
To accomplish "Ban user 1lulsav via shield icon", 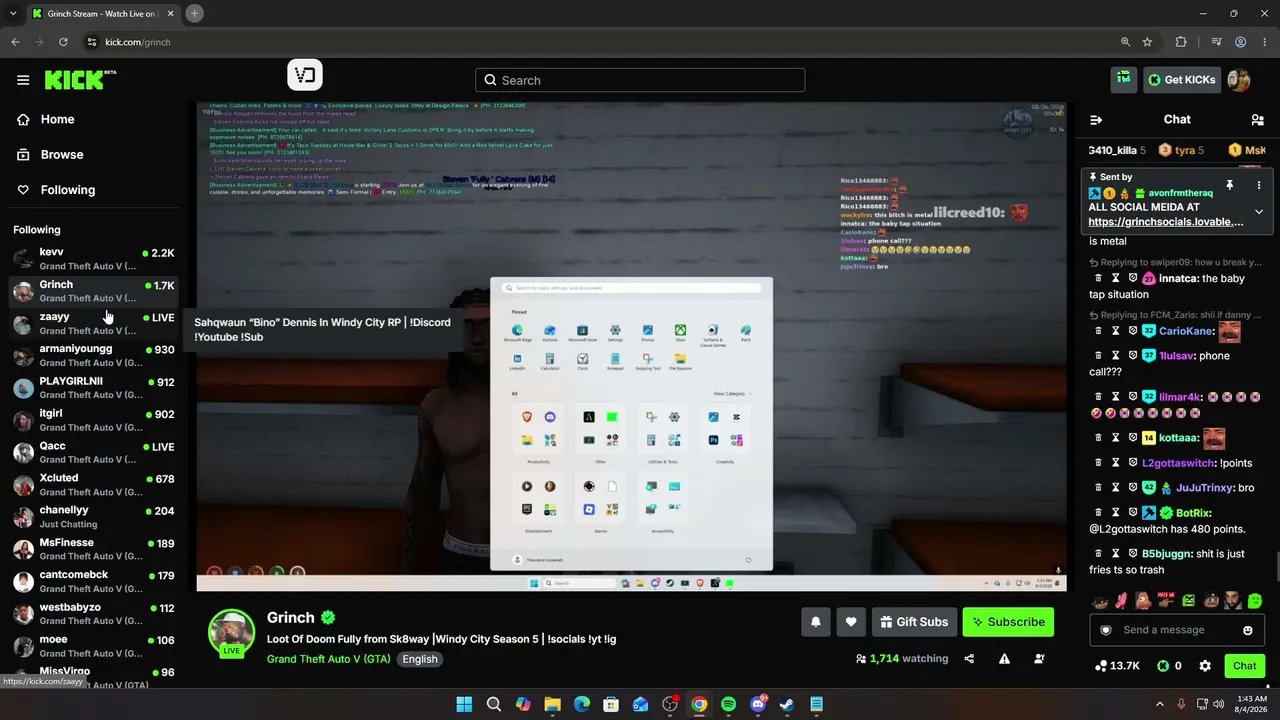I will tap(1132, 356).
